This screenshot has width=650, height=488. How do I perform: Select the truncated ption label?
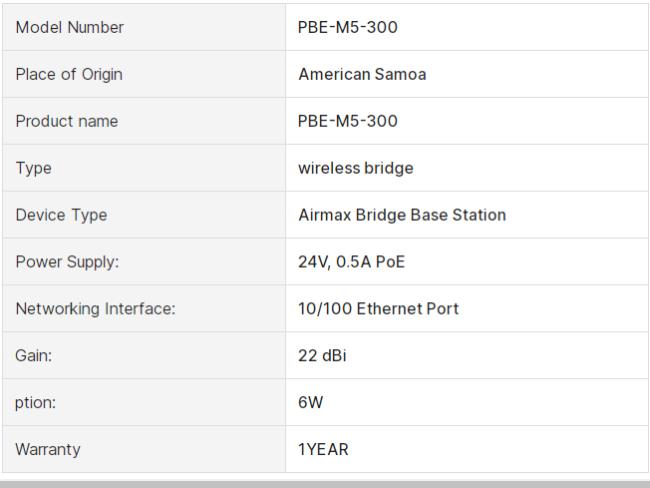35,403
